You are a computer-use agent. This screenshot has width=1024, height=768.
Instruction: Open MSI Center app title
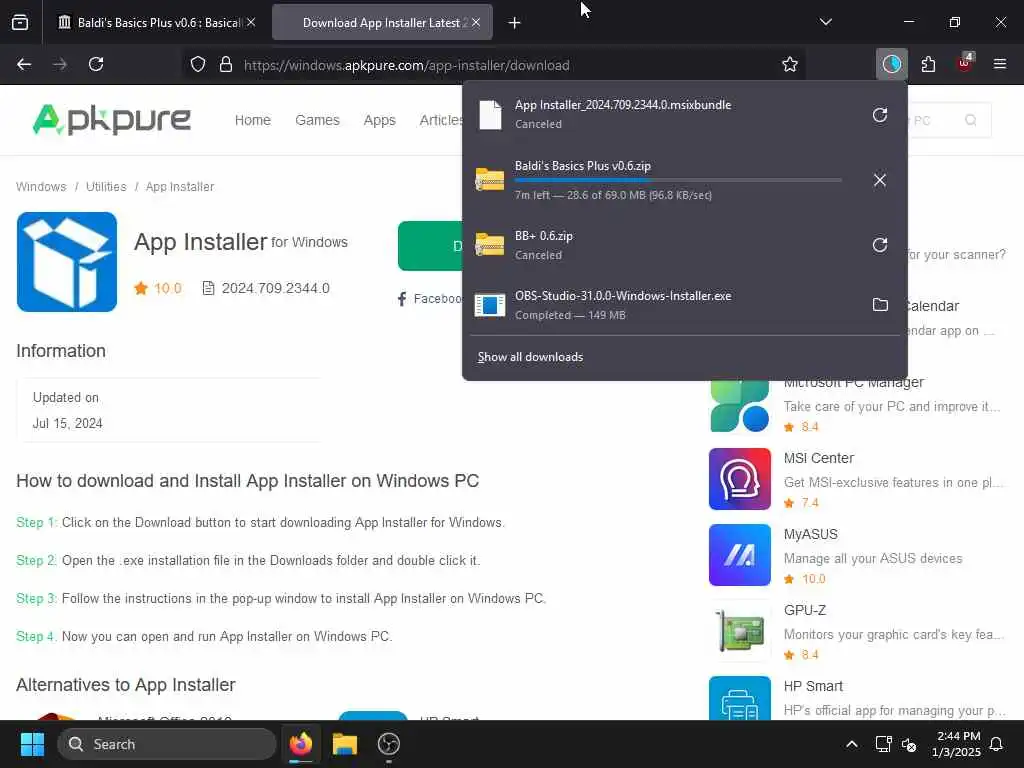click(x=818, y=458)
